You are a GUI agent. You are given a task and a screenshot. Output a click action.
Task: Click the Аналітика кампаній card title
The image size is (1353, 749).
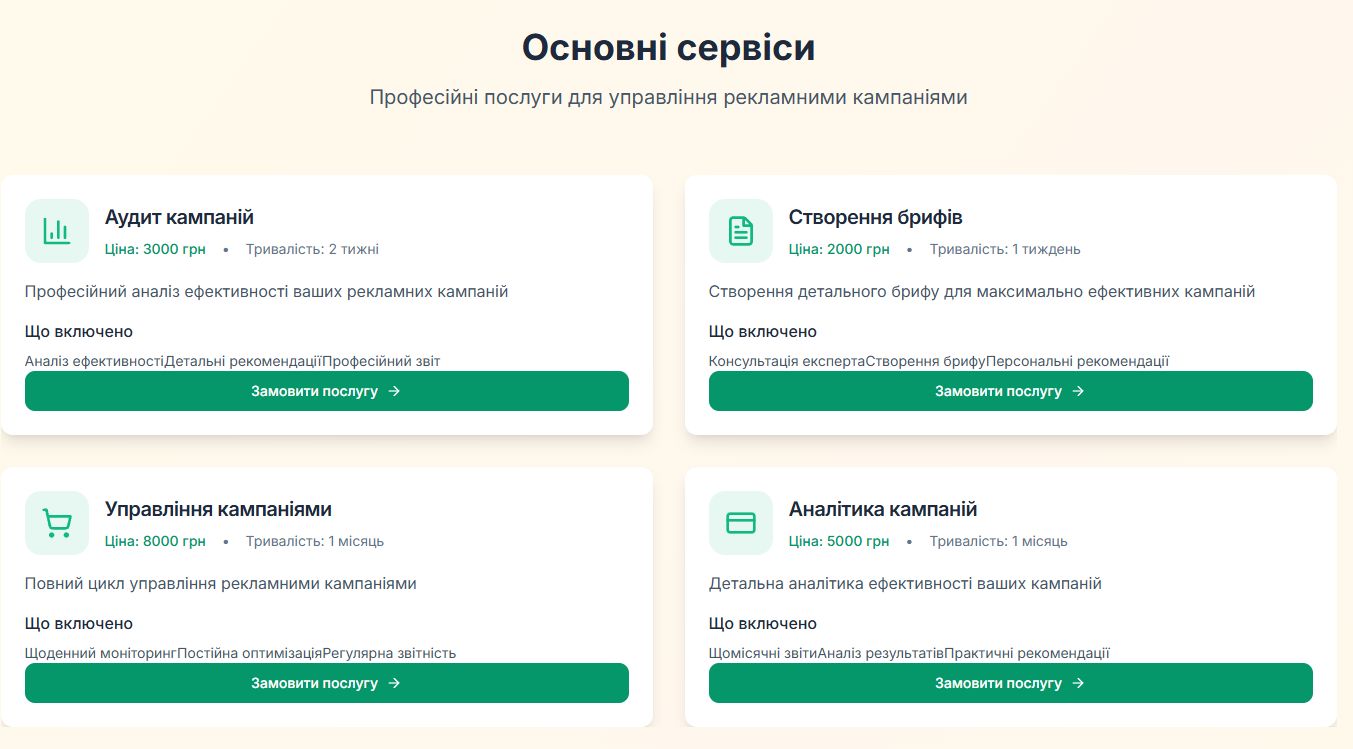(x=883, y=509)
